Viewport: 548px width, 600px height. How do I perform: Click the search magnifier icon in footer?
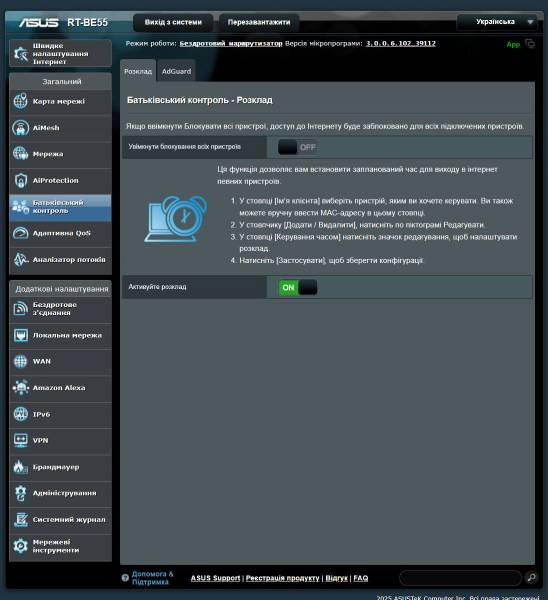point(532,577)
